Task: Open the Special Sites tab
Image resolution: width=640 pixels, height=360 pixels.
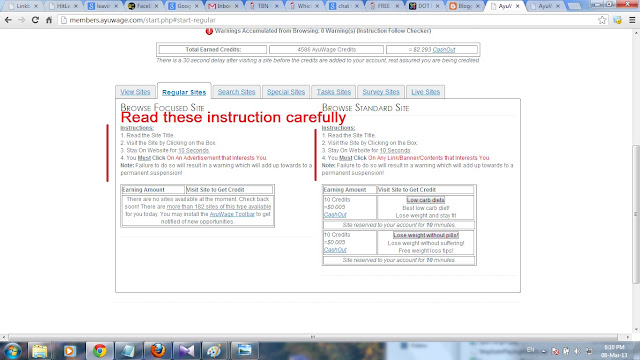Action: [286, 92]
